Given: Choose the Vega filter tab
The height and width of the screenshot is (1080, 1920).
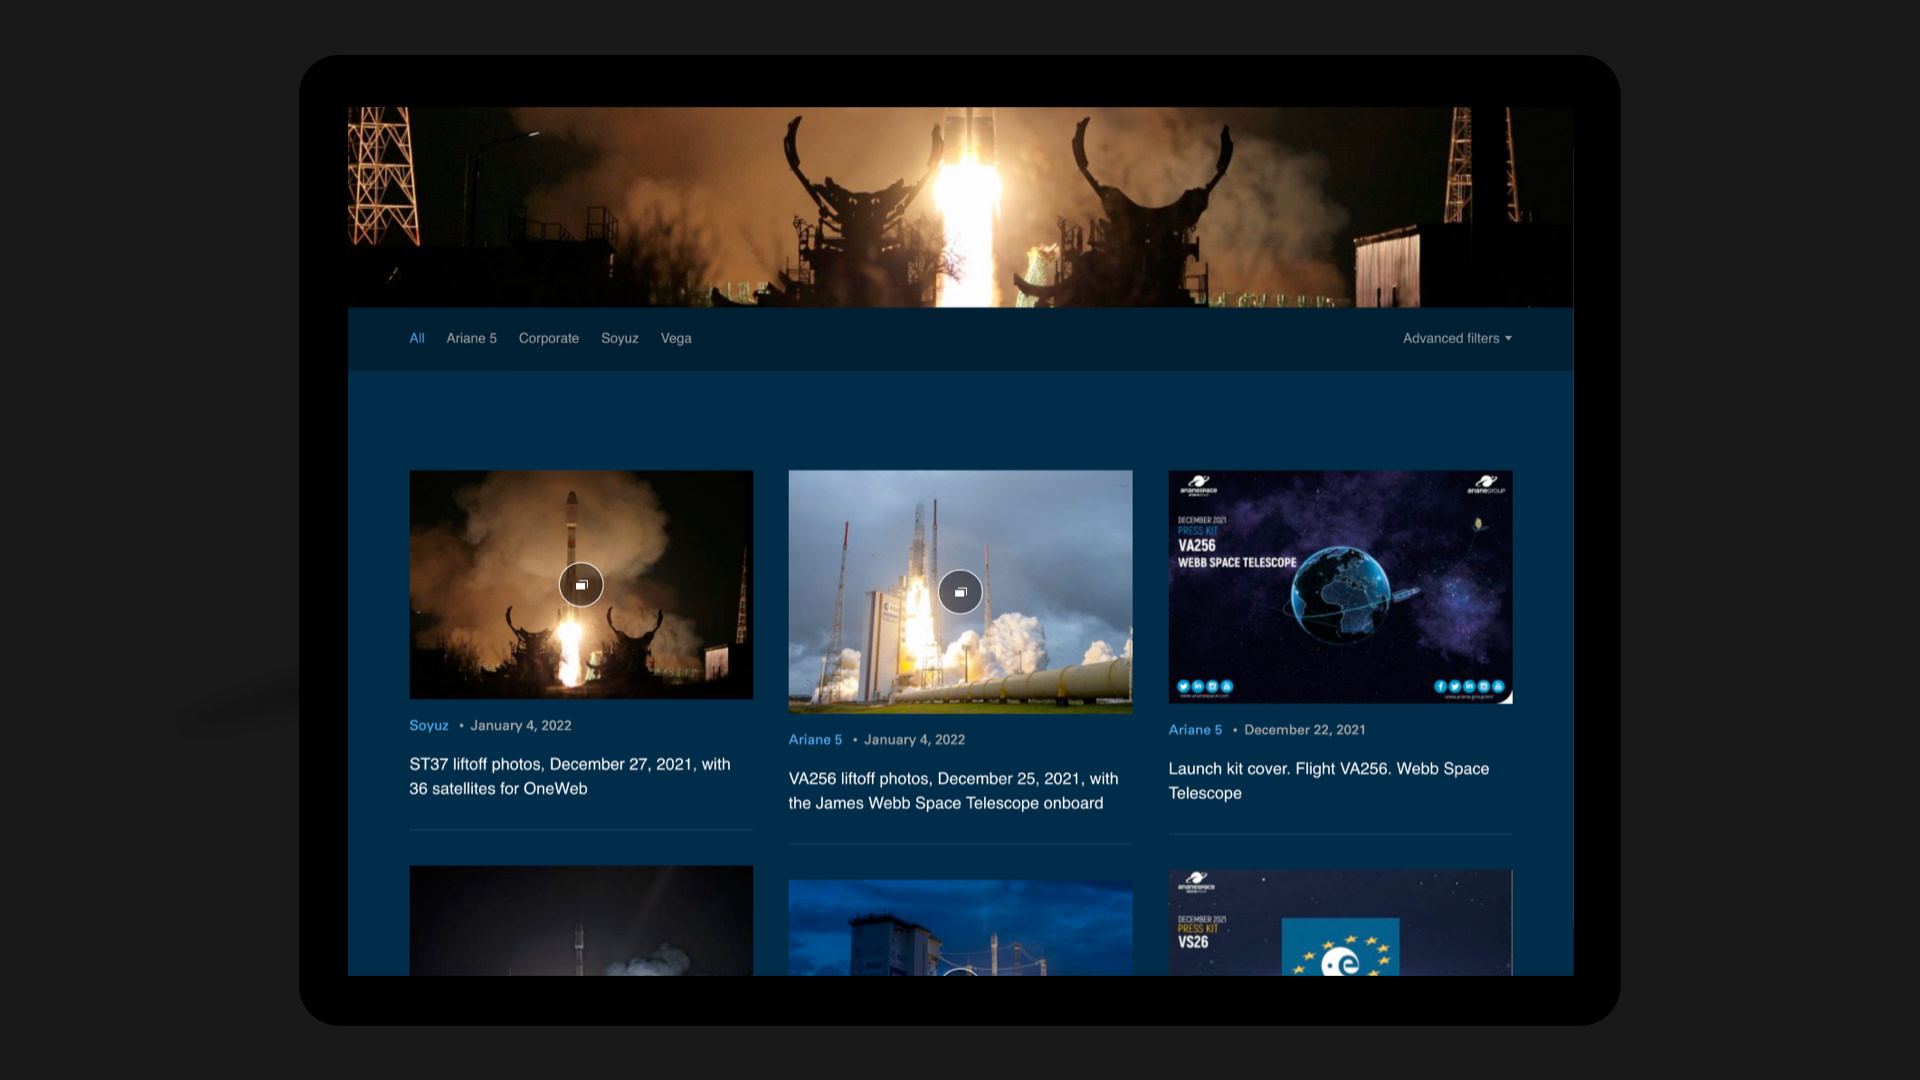Looking at the screenshot, I should click(676, 338).
